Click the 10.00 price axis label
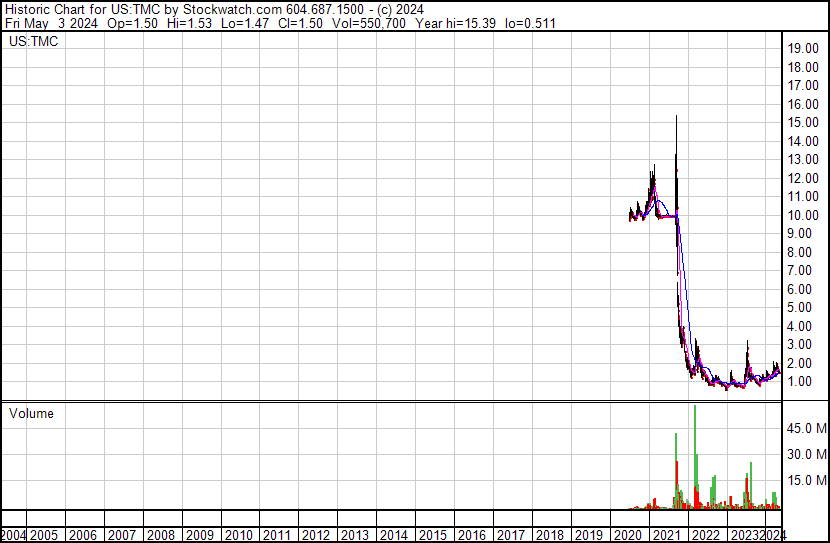Viewport: 830px width, 543px height. click(803, 215)
